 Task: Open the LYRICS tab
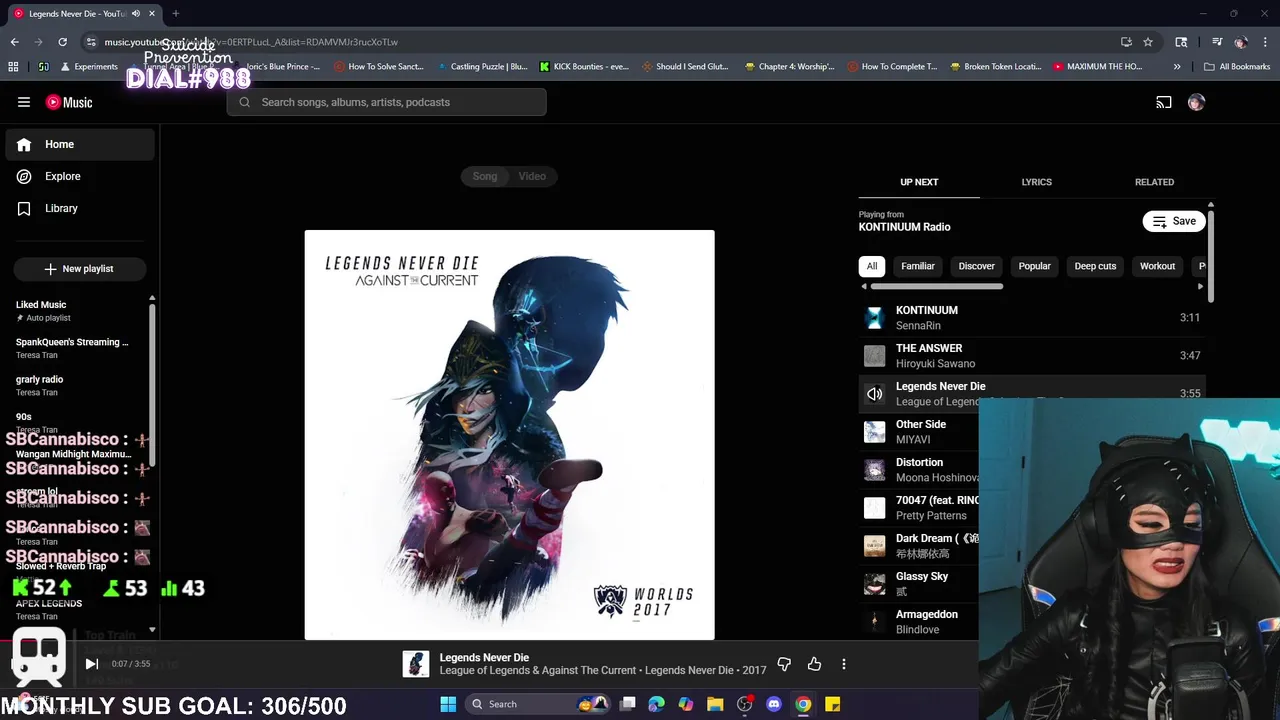1036,182
